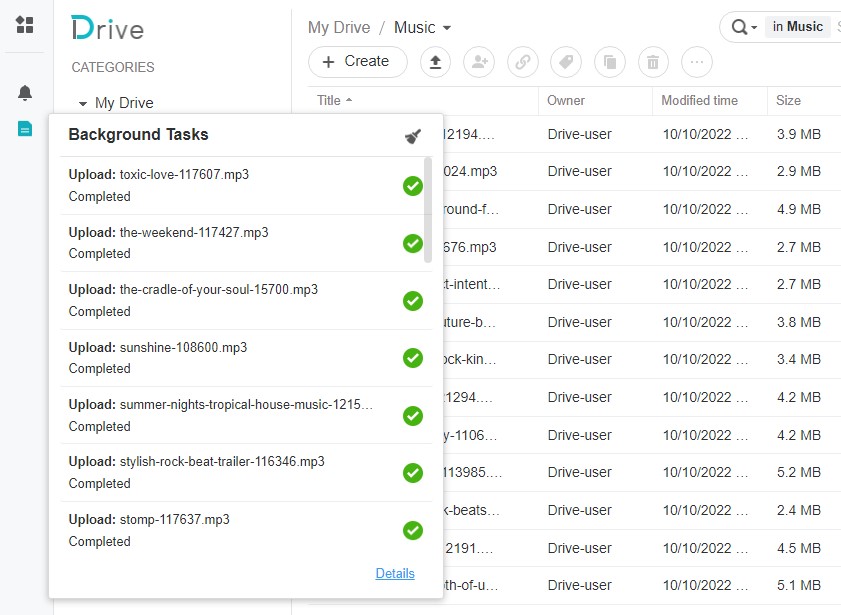
Task: Click the file row sized 5.1 MB
Action: pos(641,586)
